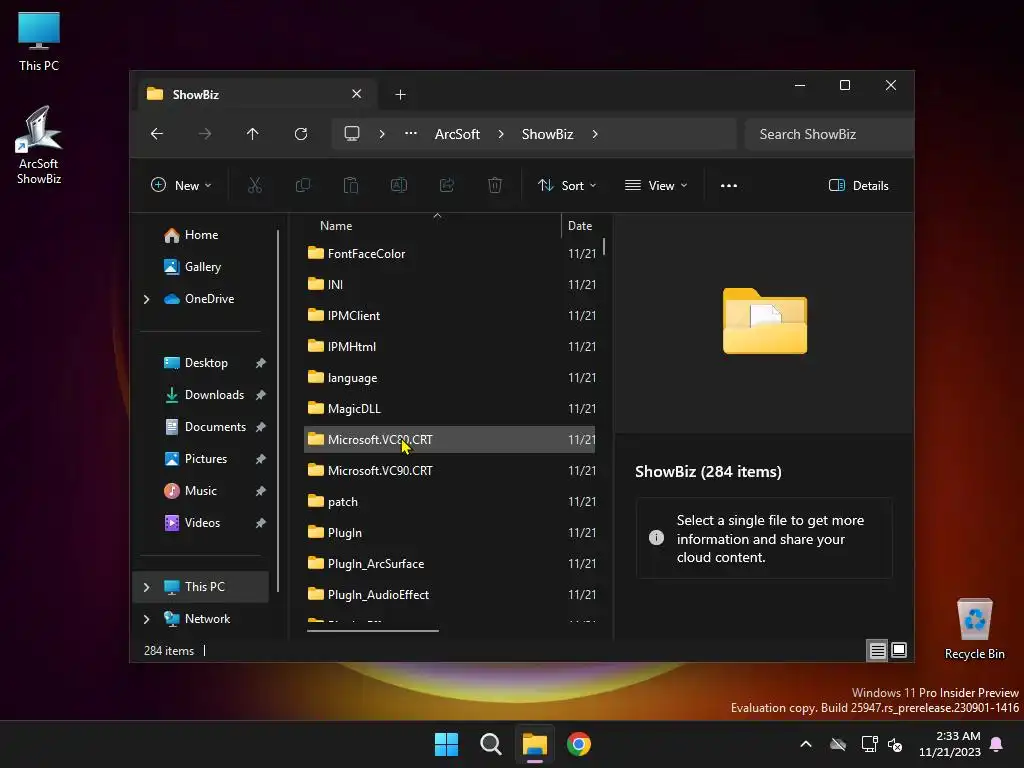Click File Explorer on the taskbar

tap(535, 744)
